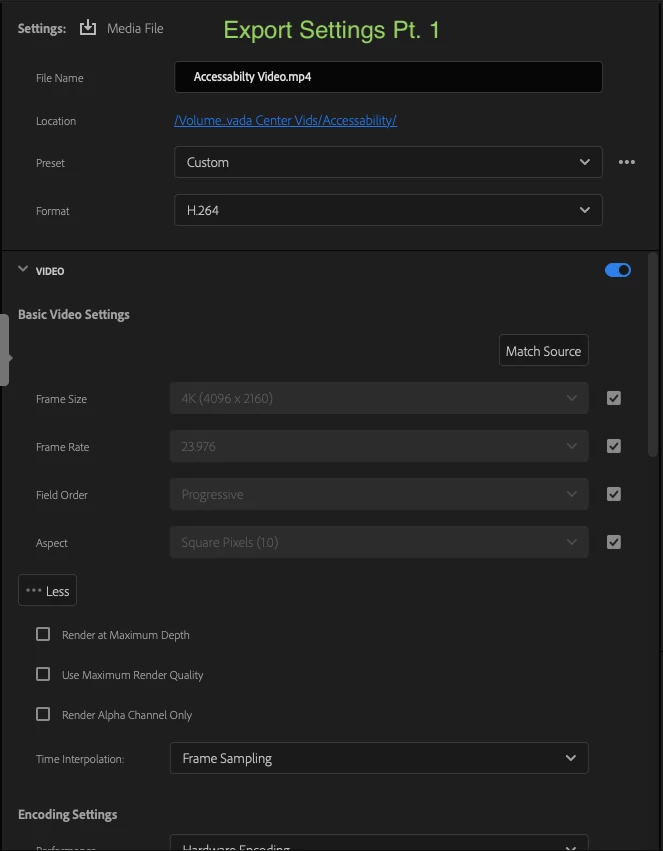Enable Use Maximum Render Quality
The width and height of the screenshot is (663, 851).
[43, 674]
